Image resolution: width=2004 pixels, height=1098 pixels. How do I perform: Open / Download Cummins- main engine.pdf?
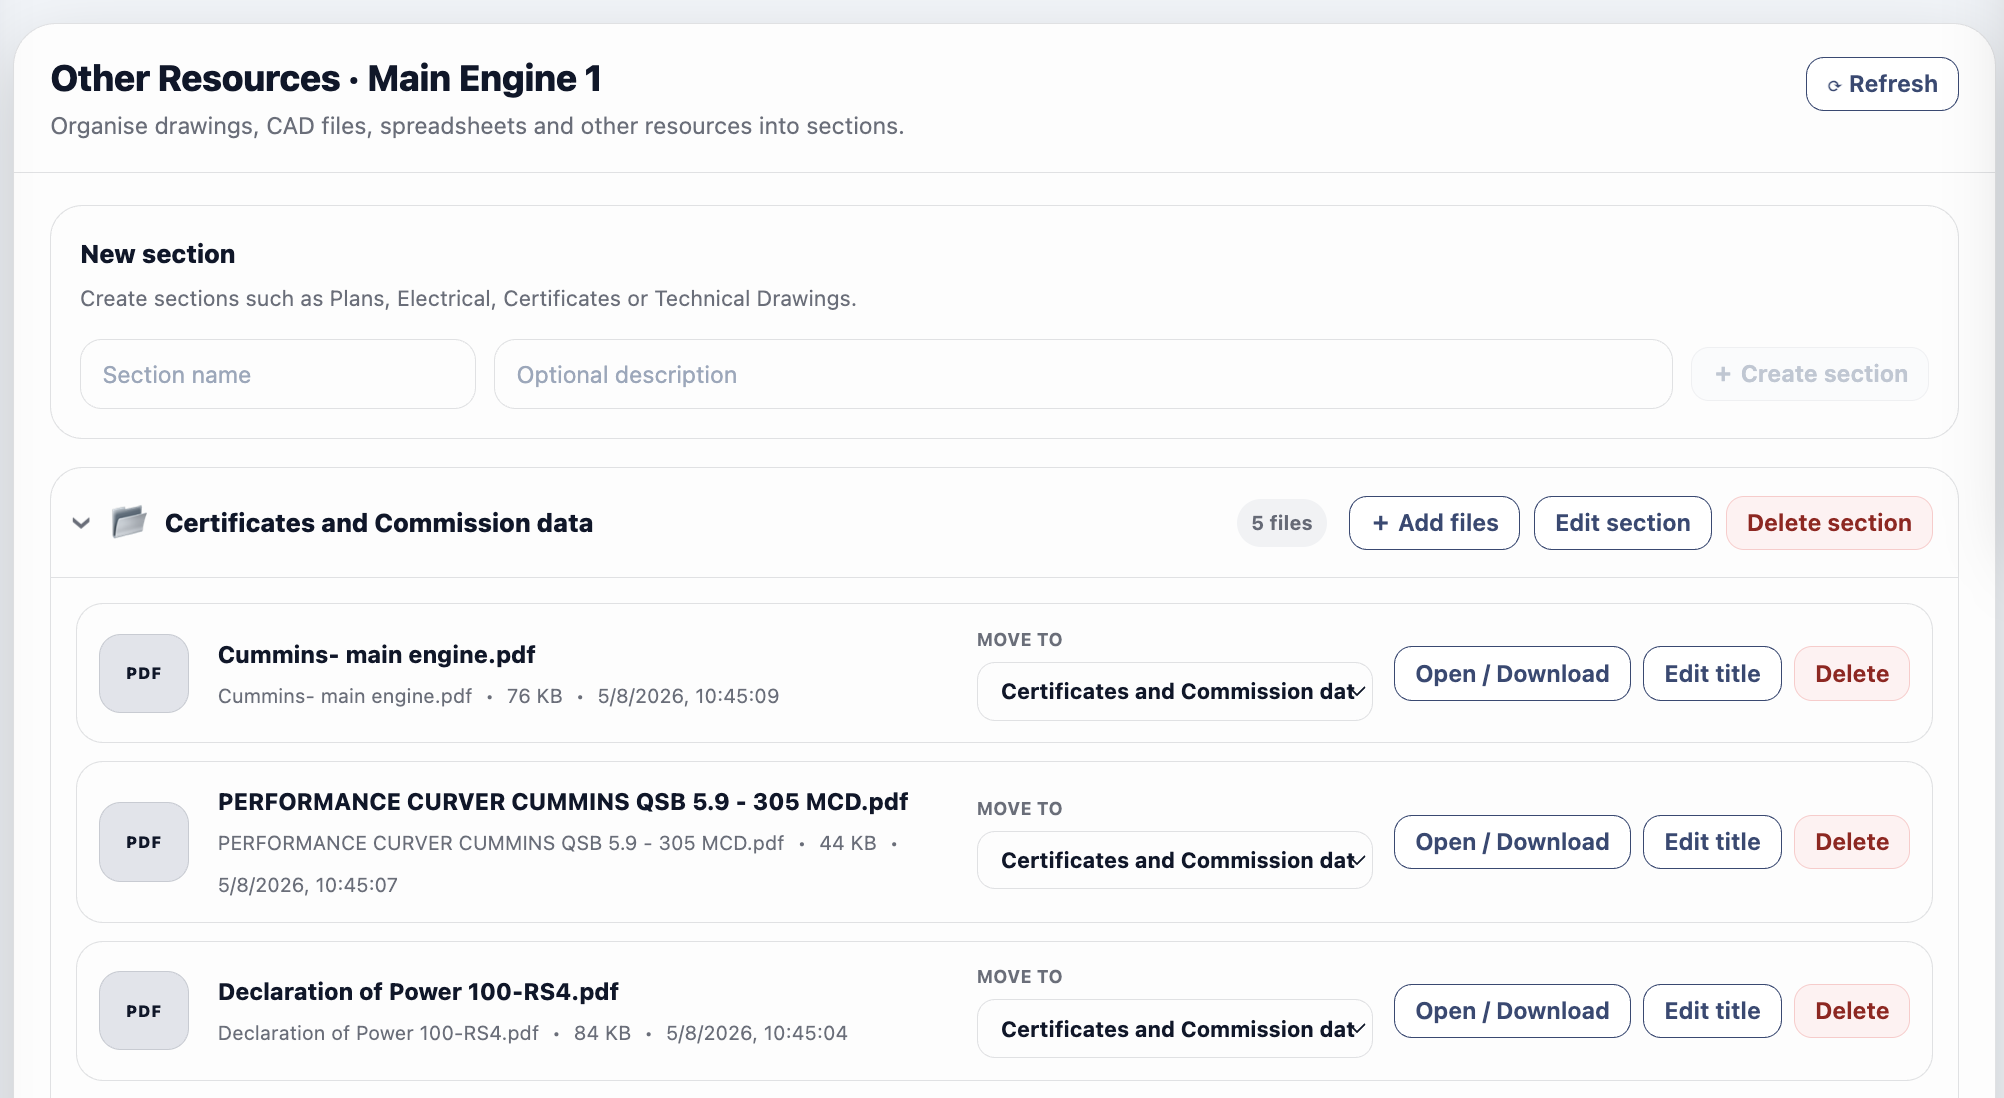tap(1512, 673)
